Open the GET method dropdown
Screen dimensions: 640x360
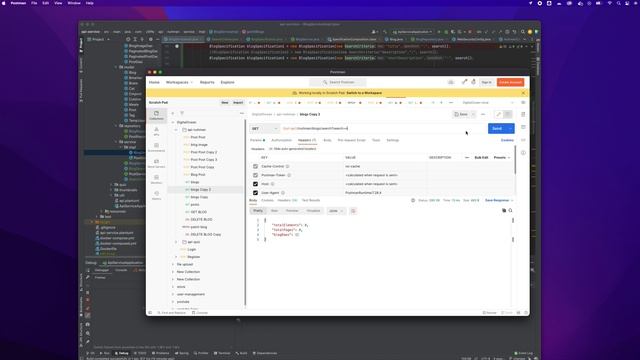click(264, 129)
